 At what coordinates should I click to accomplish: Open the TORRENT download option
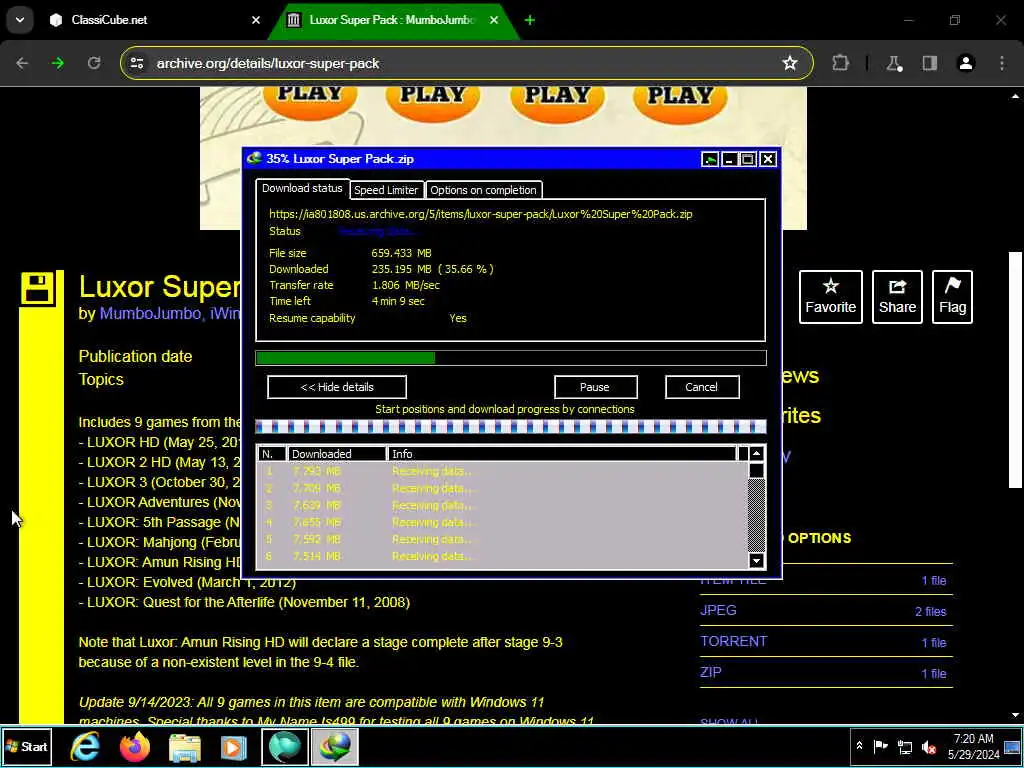click(x=733, y=641)
